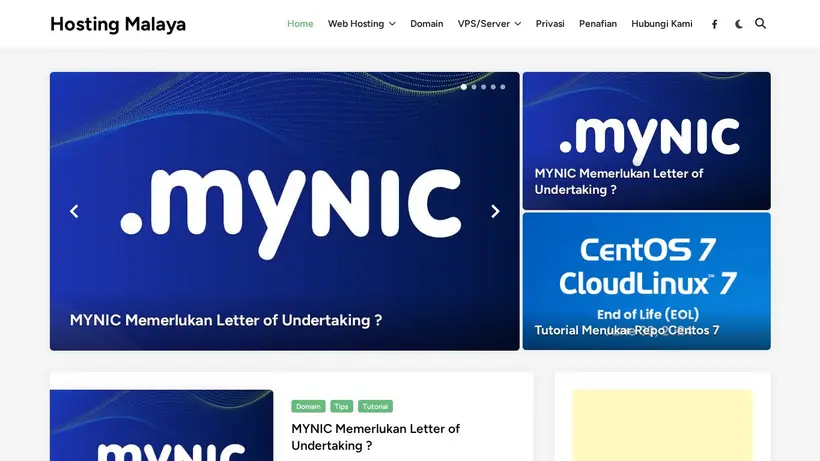The height and width of the screenshot is (461, 820).
Task: Open the article-list MYNIC Memerlukan Letter headline
Action: click(x=375, y=437)
